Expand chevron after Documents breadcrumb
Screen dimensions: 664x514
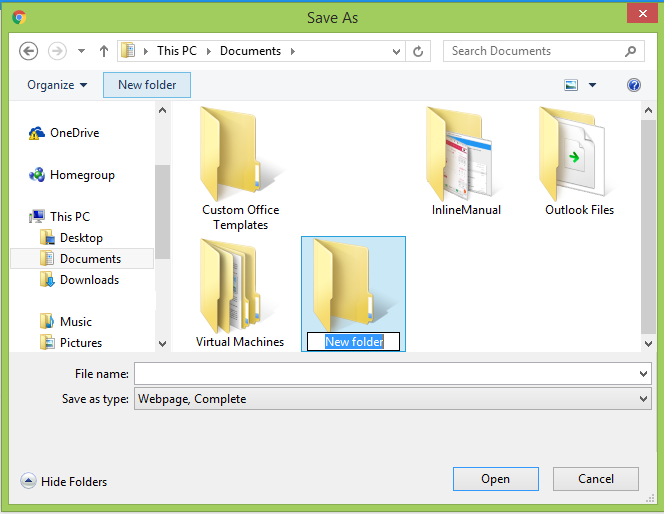[x=293, y=51]
